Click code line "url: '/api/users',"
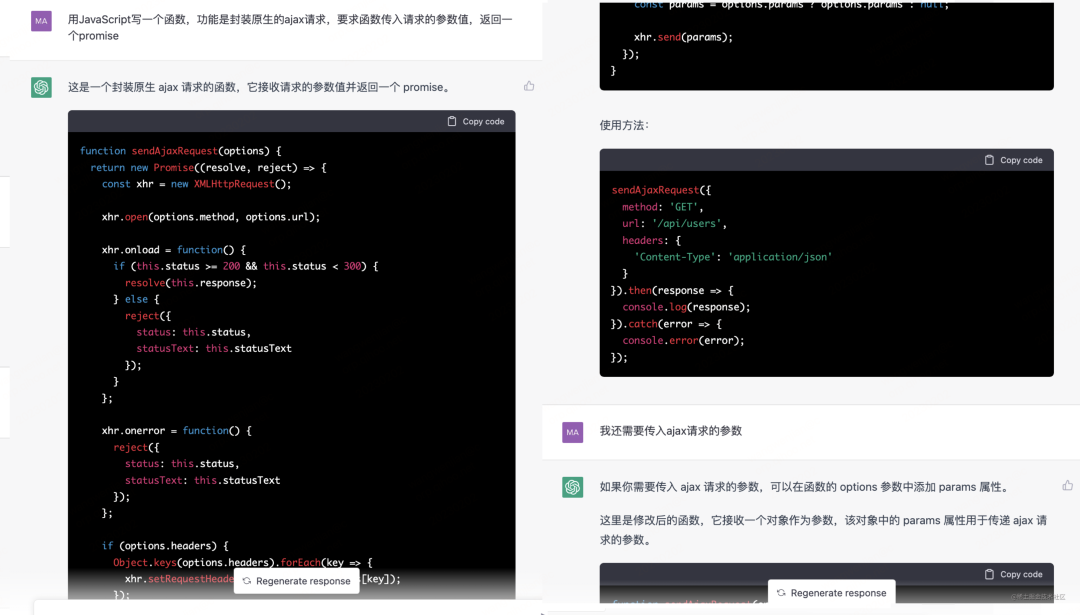The height and width of the screenshot is (615, 1080). pos(674,223)
